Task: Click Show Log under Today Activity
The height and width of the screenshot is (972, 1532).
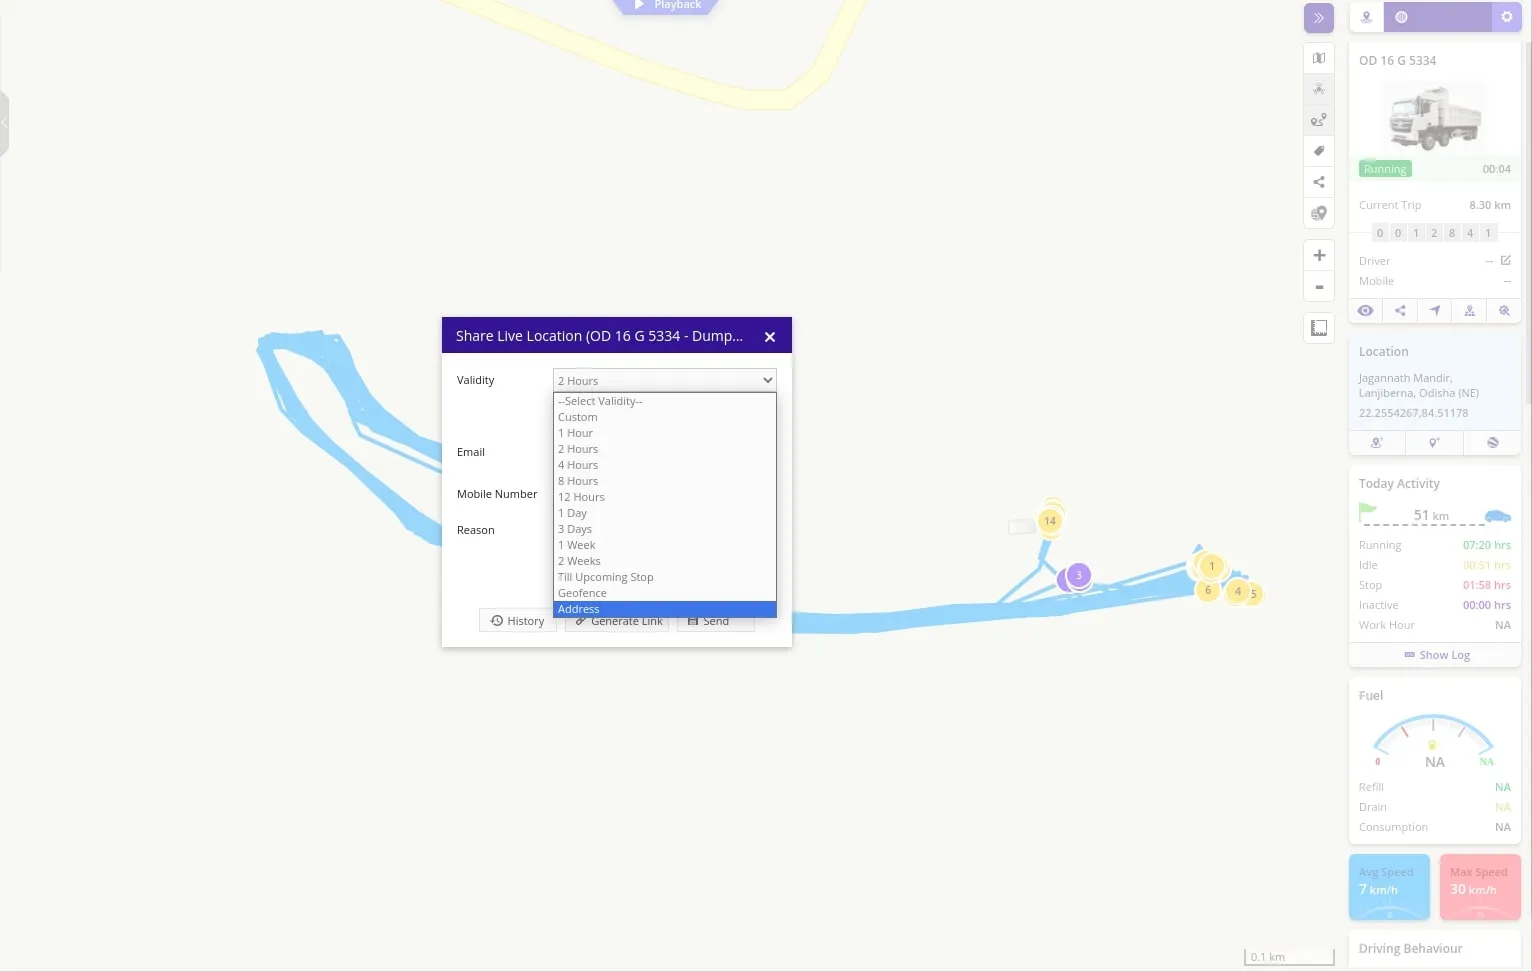Action: [x=1436, y=655]
